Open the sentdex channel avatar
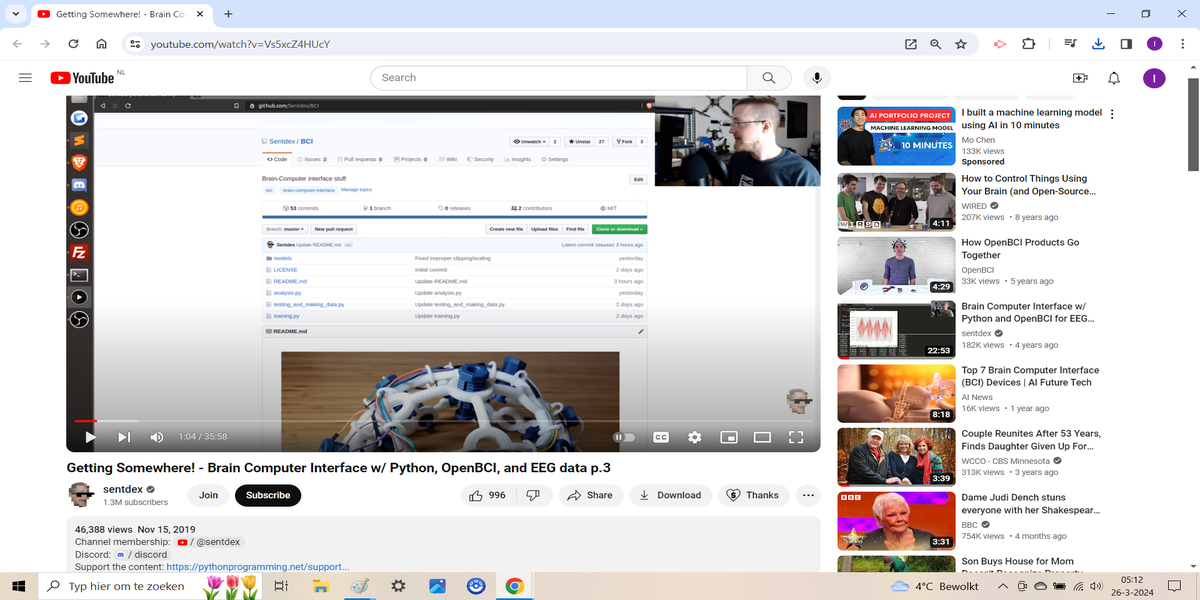 [x=81, y=495]
